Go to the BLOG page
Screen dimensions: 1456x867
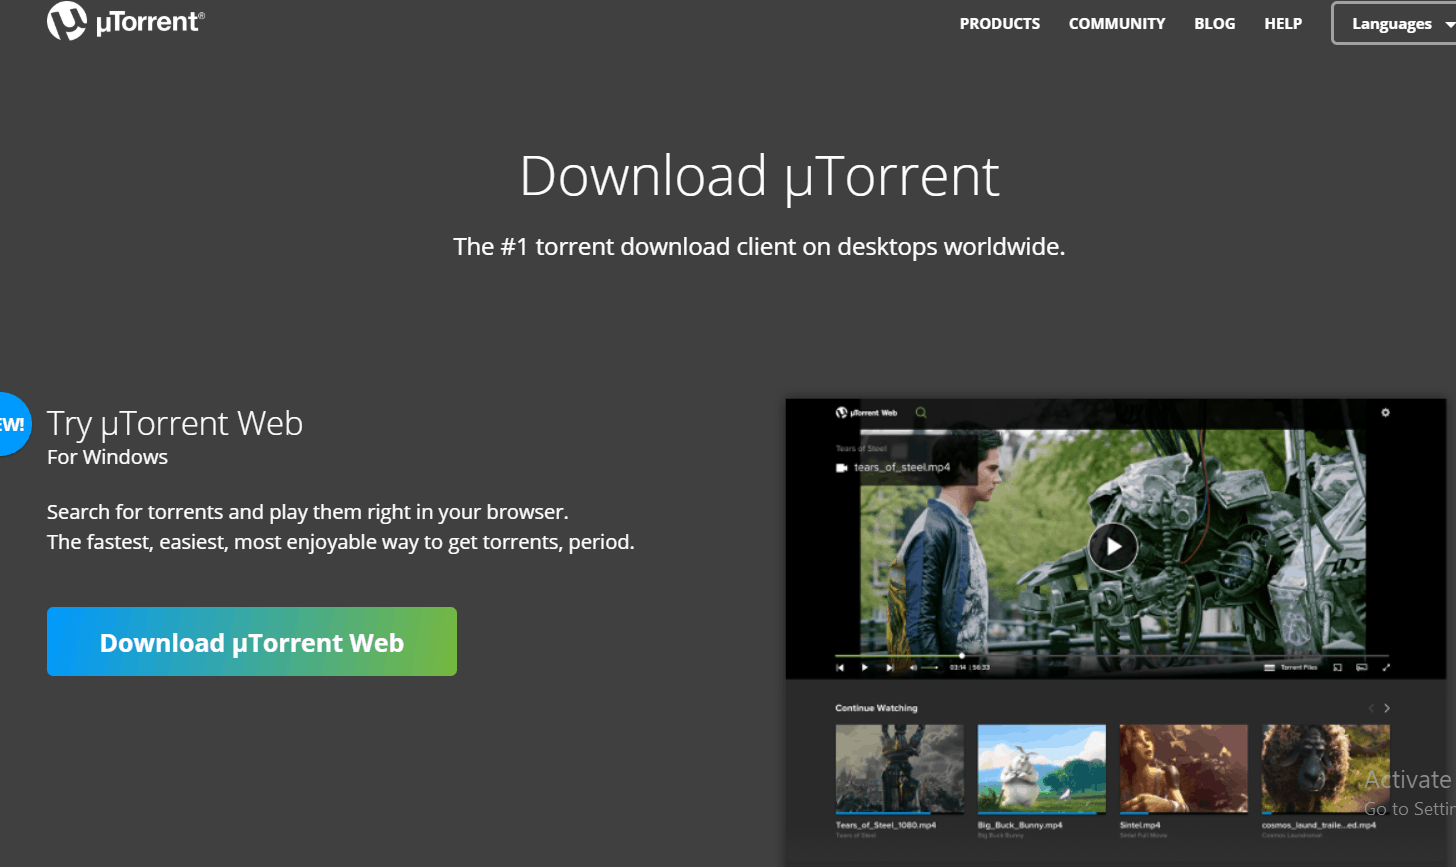click(x=1214, y=23)
